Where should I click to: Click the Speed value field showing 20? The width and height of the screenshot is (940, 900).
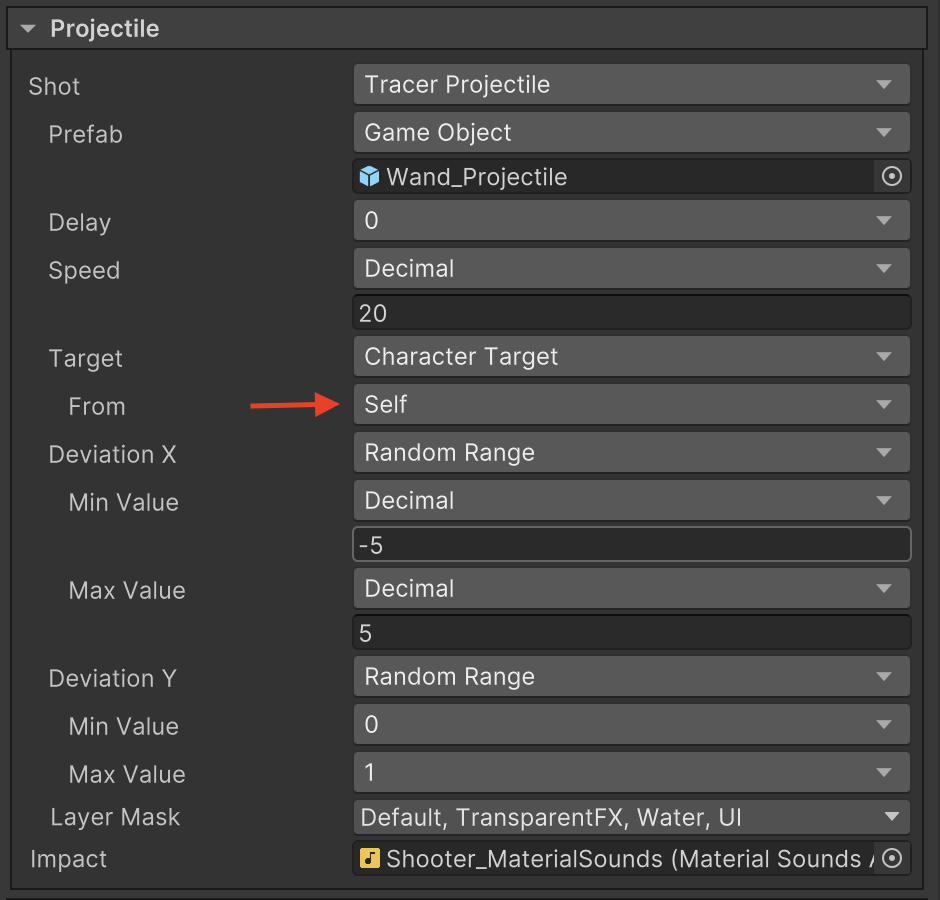[x=631, y=313]
